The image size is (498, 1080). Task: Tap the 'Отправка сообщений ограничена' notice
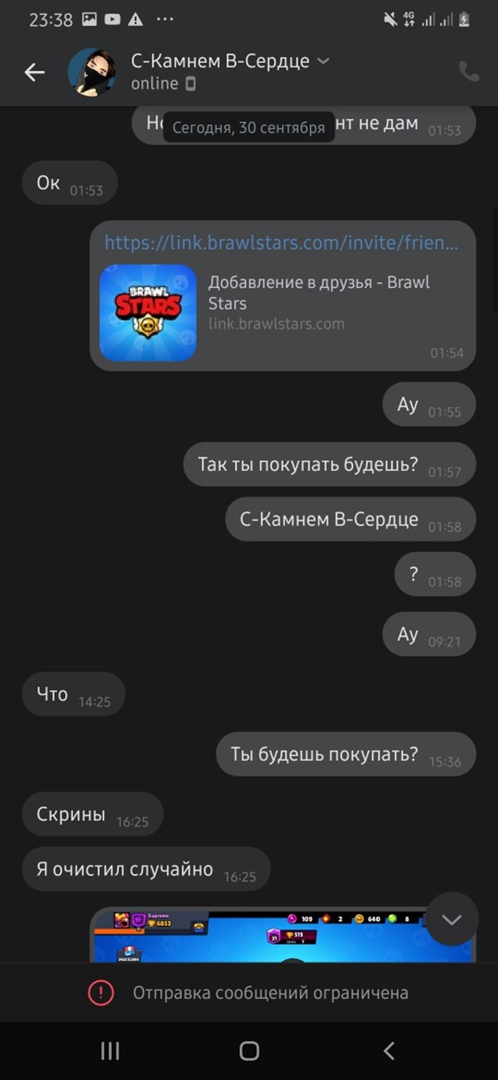coord(270,993)
